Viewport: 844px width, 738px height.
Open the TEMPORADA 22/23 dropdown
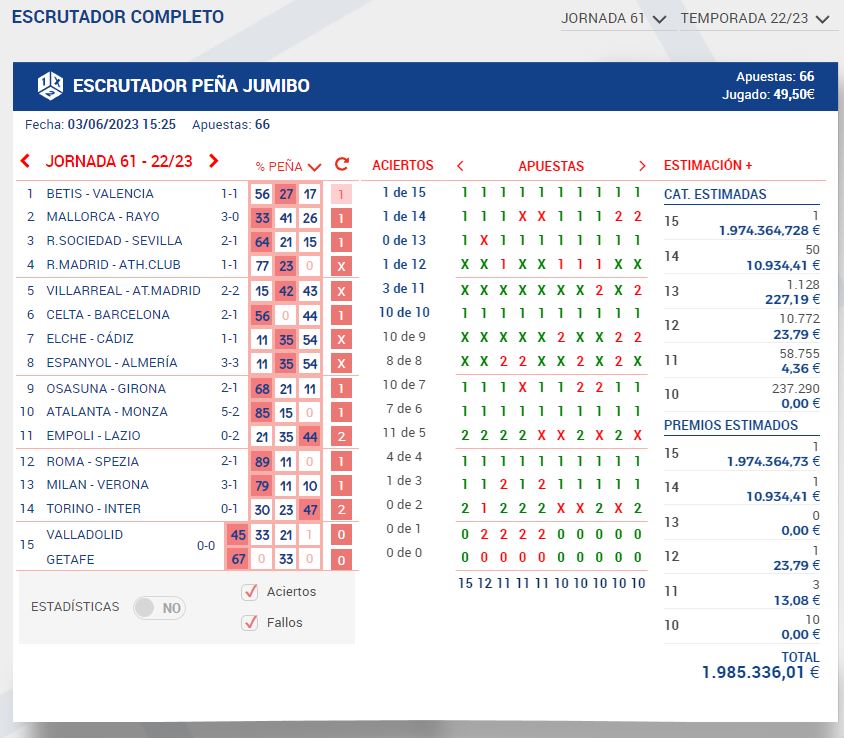[x=755, y=18]
